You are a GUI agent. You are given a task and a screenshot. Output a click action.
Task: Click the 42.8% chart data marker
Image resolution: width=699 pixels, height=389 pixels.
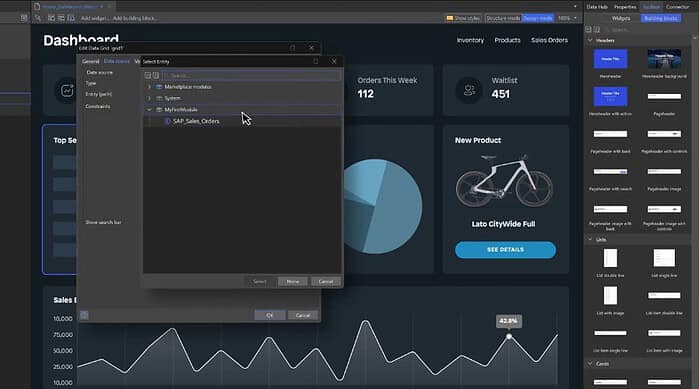pos(509,336)
